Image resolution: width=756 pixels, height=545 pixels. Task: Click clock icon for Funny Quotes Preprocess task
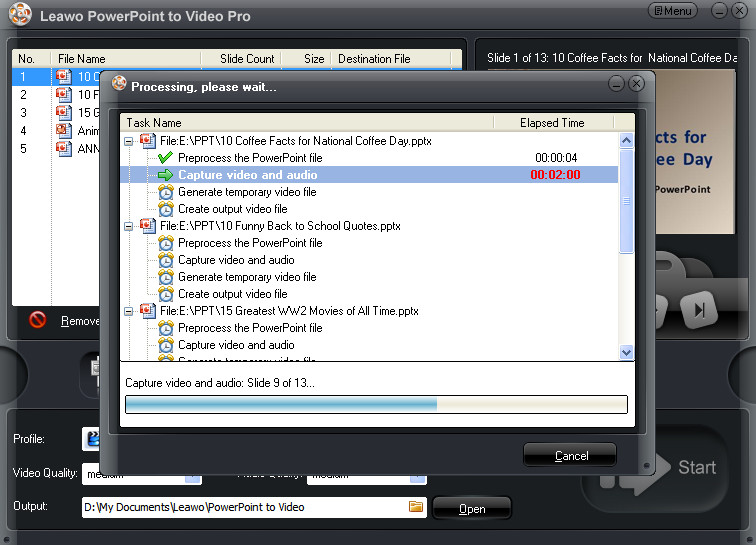click(x=165, y=243)
